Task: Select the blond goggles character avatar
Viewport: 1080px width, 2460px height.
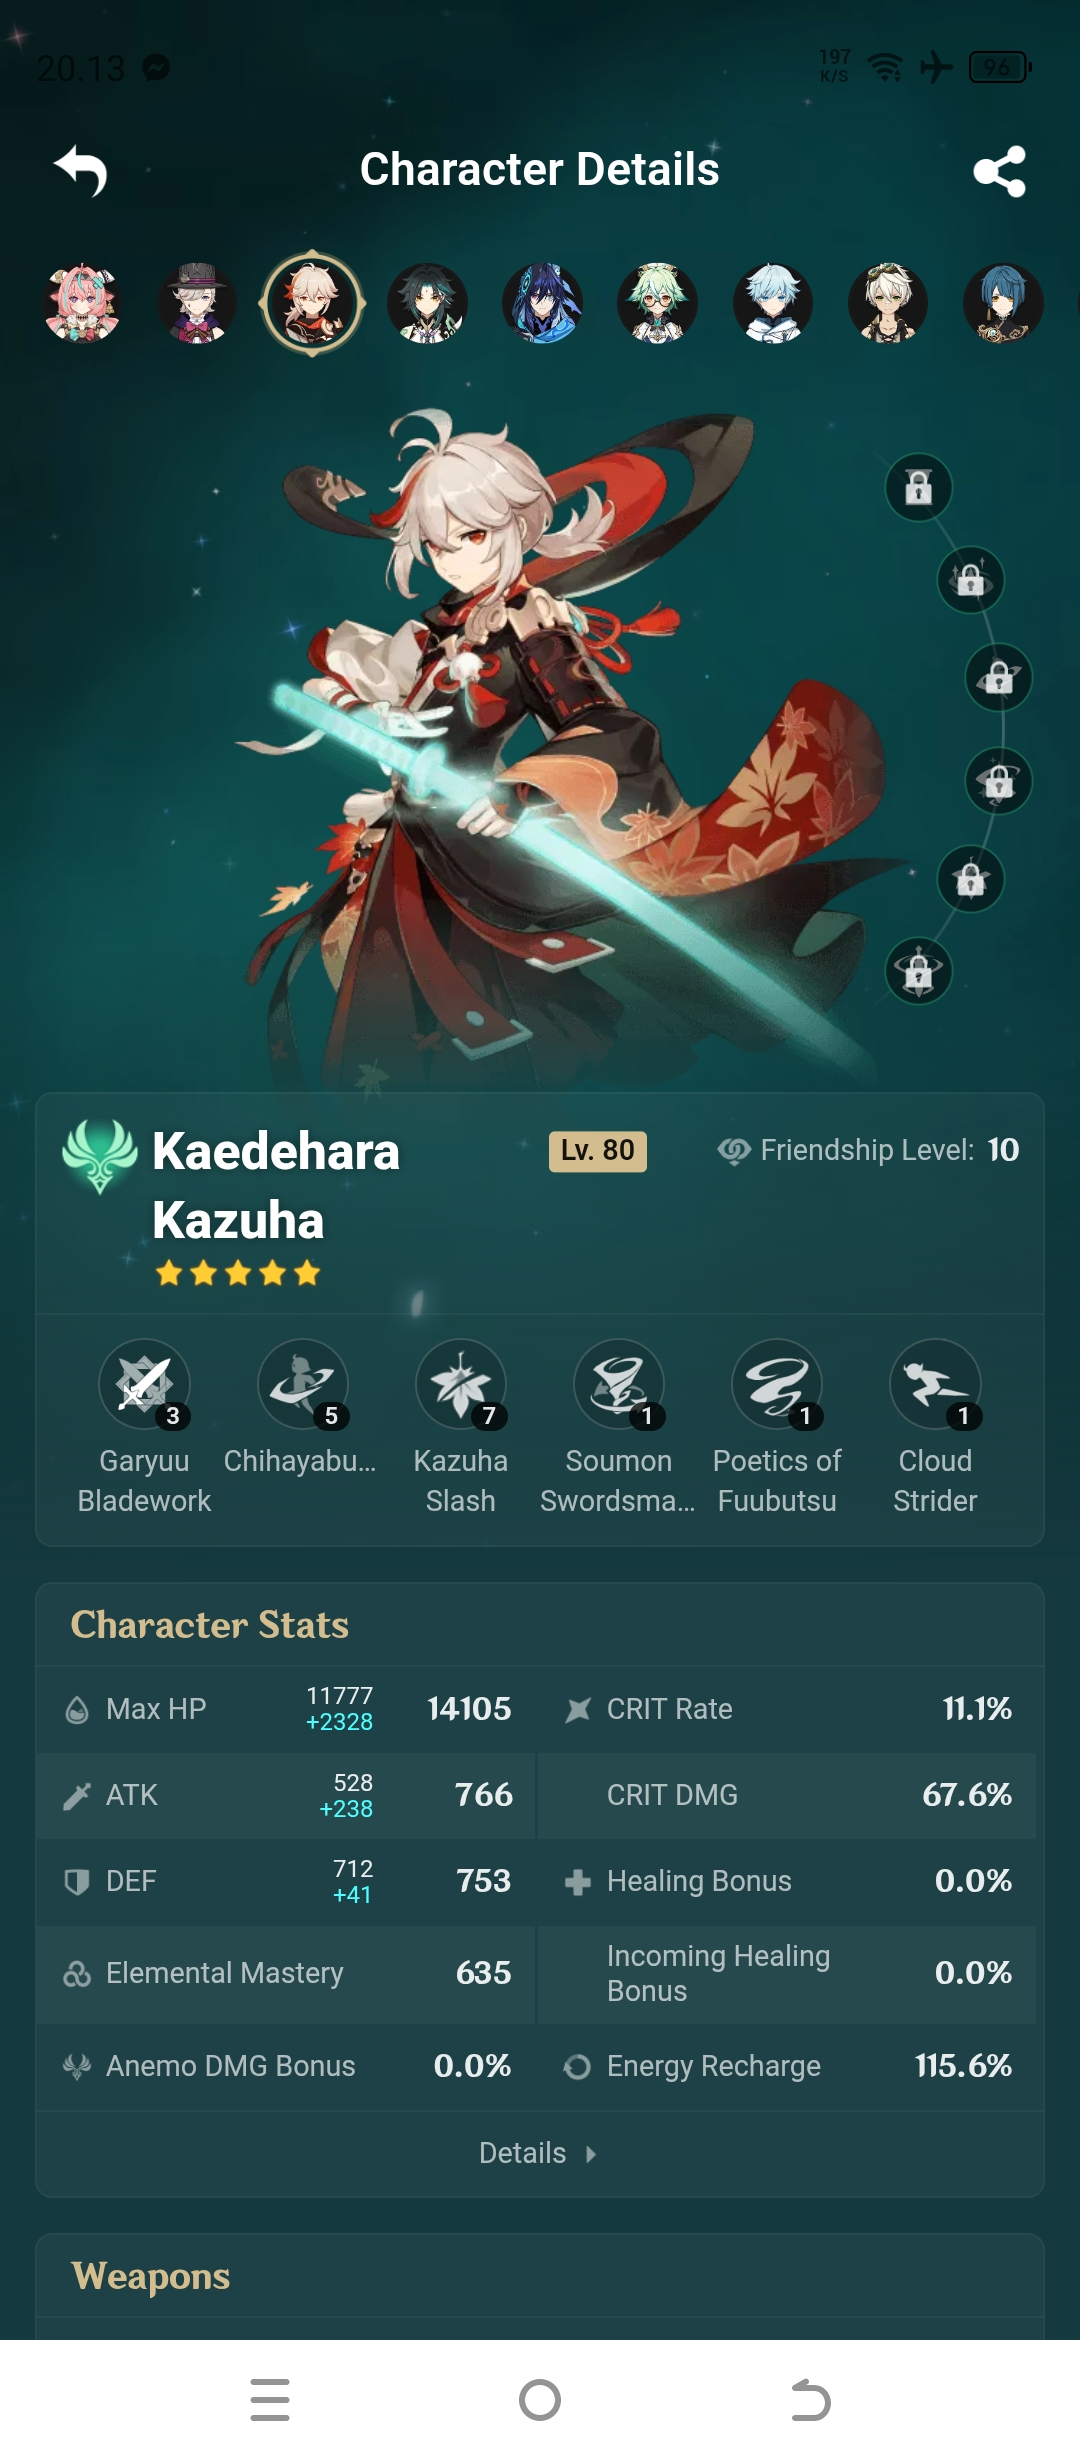Action: [x=888, y=303]
